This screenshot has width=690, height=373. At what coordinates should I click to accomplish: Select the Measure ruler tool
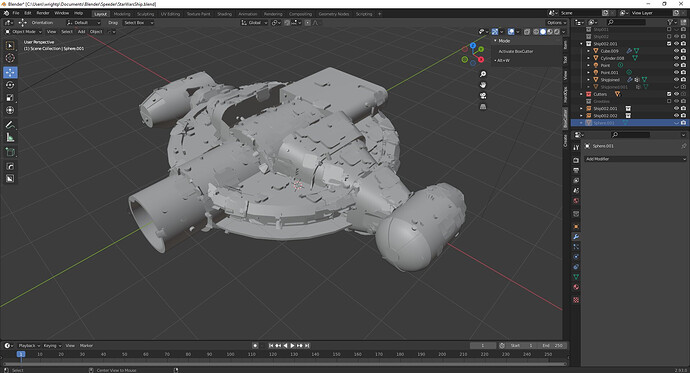[x=10, y=138]
